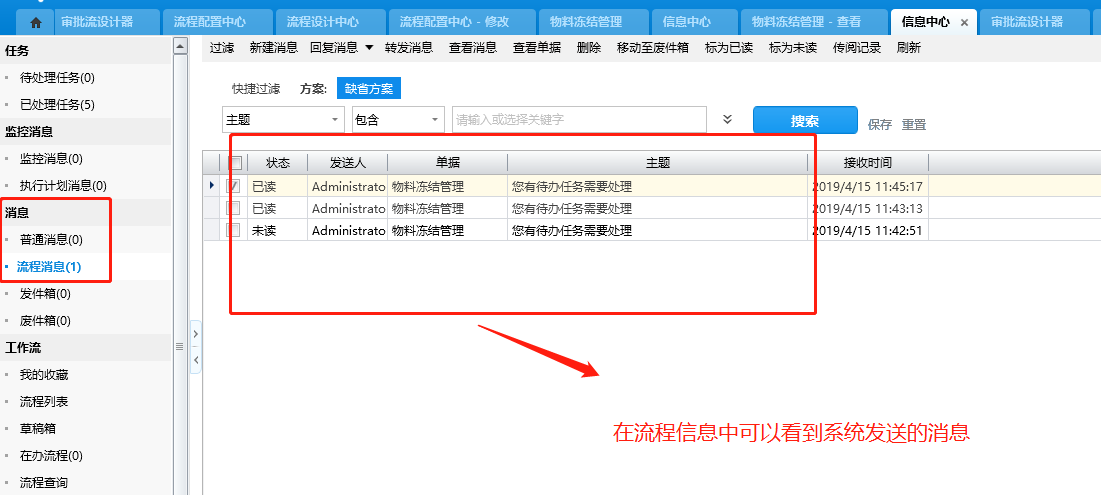1101x495 pixels.
Task: Sort by 接收时间 column header
Action: point(868,163)
